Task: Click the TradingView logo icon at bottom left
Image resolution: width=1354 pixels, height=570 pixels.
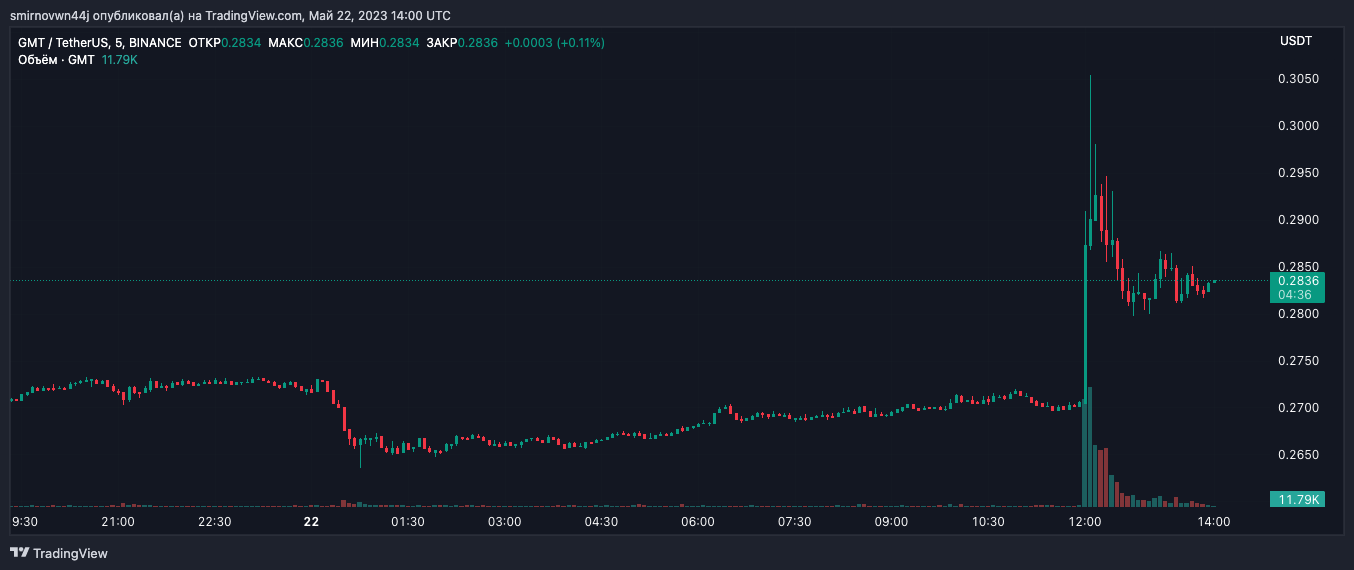Action: [x=20, y=553]
